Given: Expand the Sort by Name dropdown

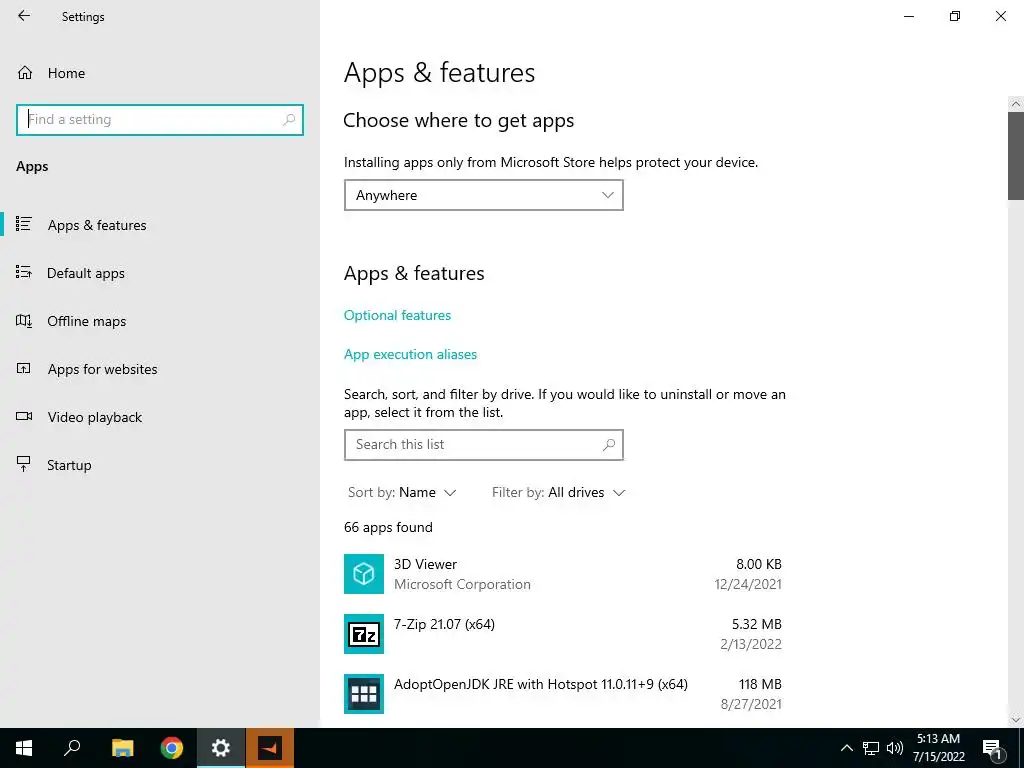Looking at the screenshot, I should [x=402, y=492].
